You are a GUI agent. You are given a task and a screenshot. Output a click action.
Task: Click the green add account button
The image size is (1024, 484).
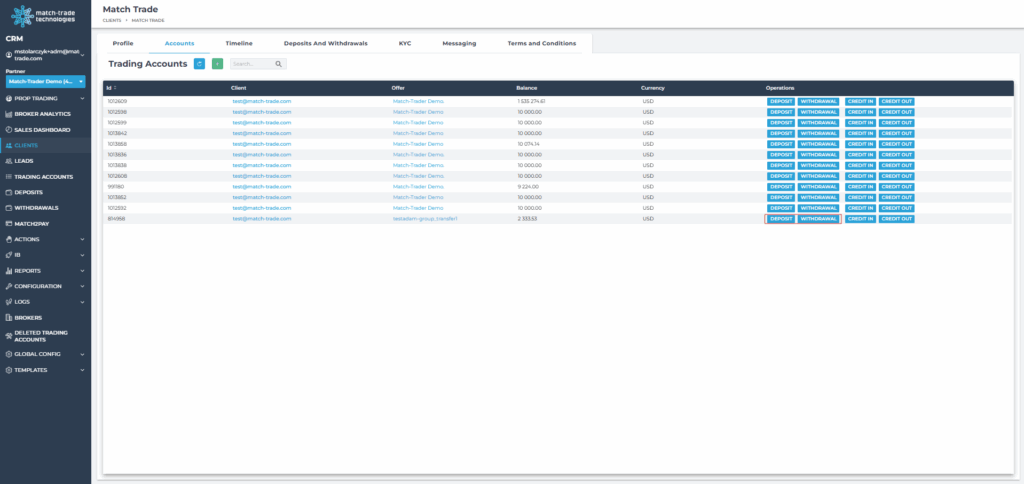pyautogui.click(x=217, y=64)
